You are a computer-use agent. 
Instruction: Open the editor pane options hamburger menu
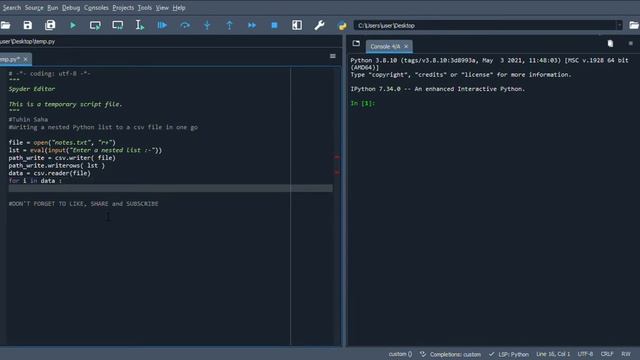pos(333,56)
